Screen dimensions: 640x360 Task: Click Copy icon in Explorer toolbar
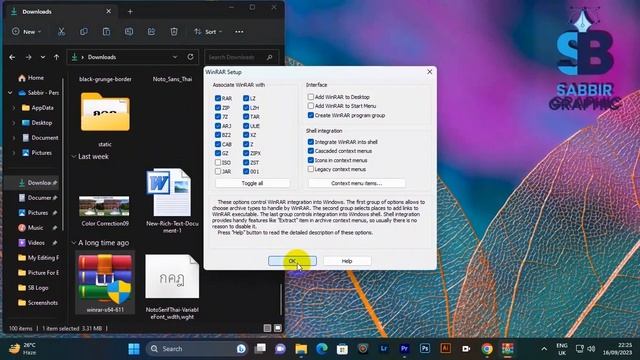(x=84, y=31)
